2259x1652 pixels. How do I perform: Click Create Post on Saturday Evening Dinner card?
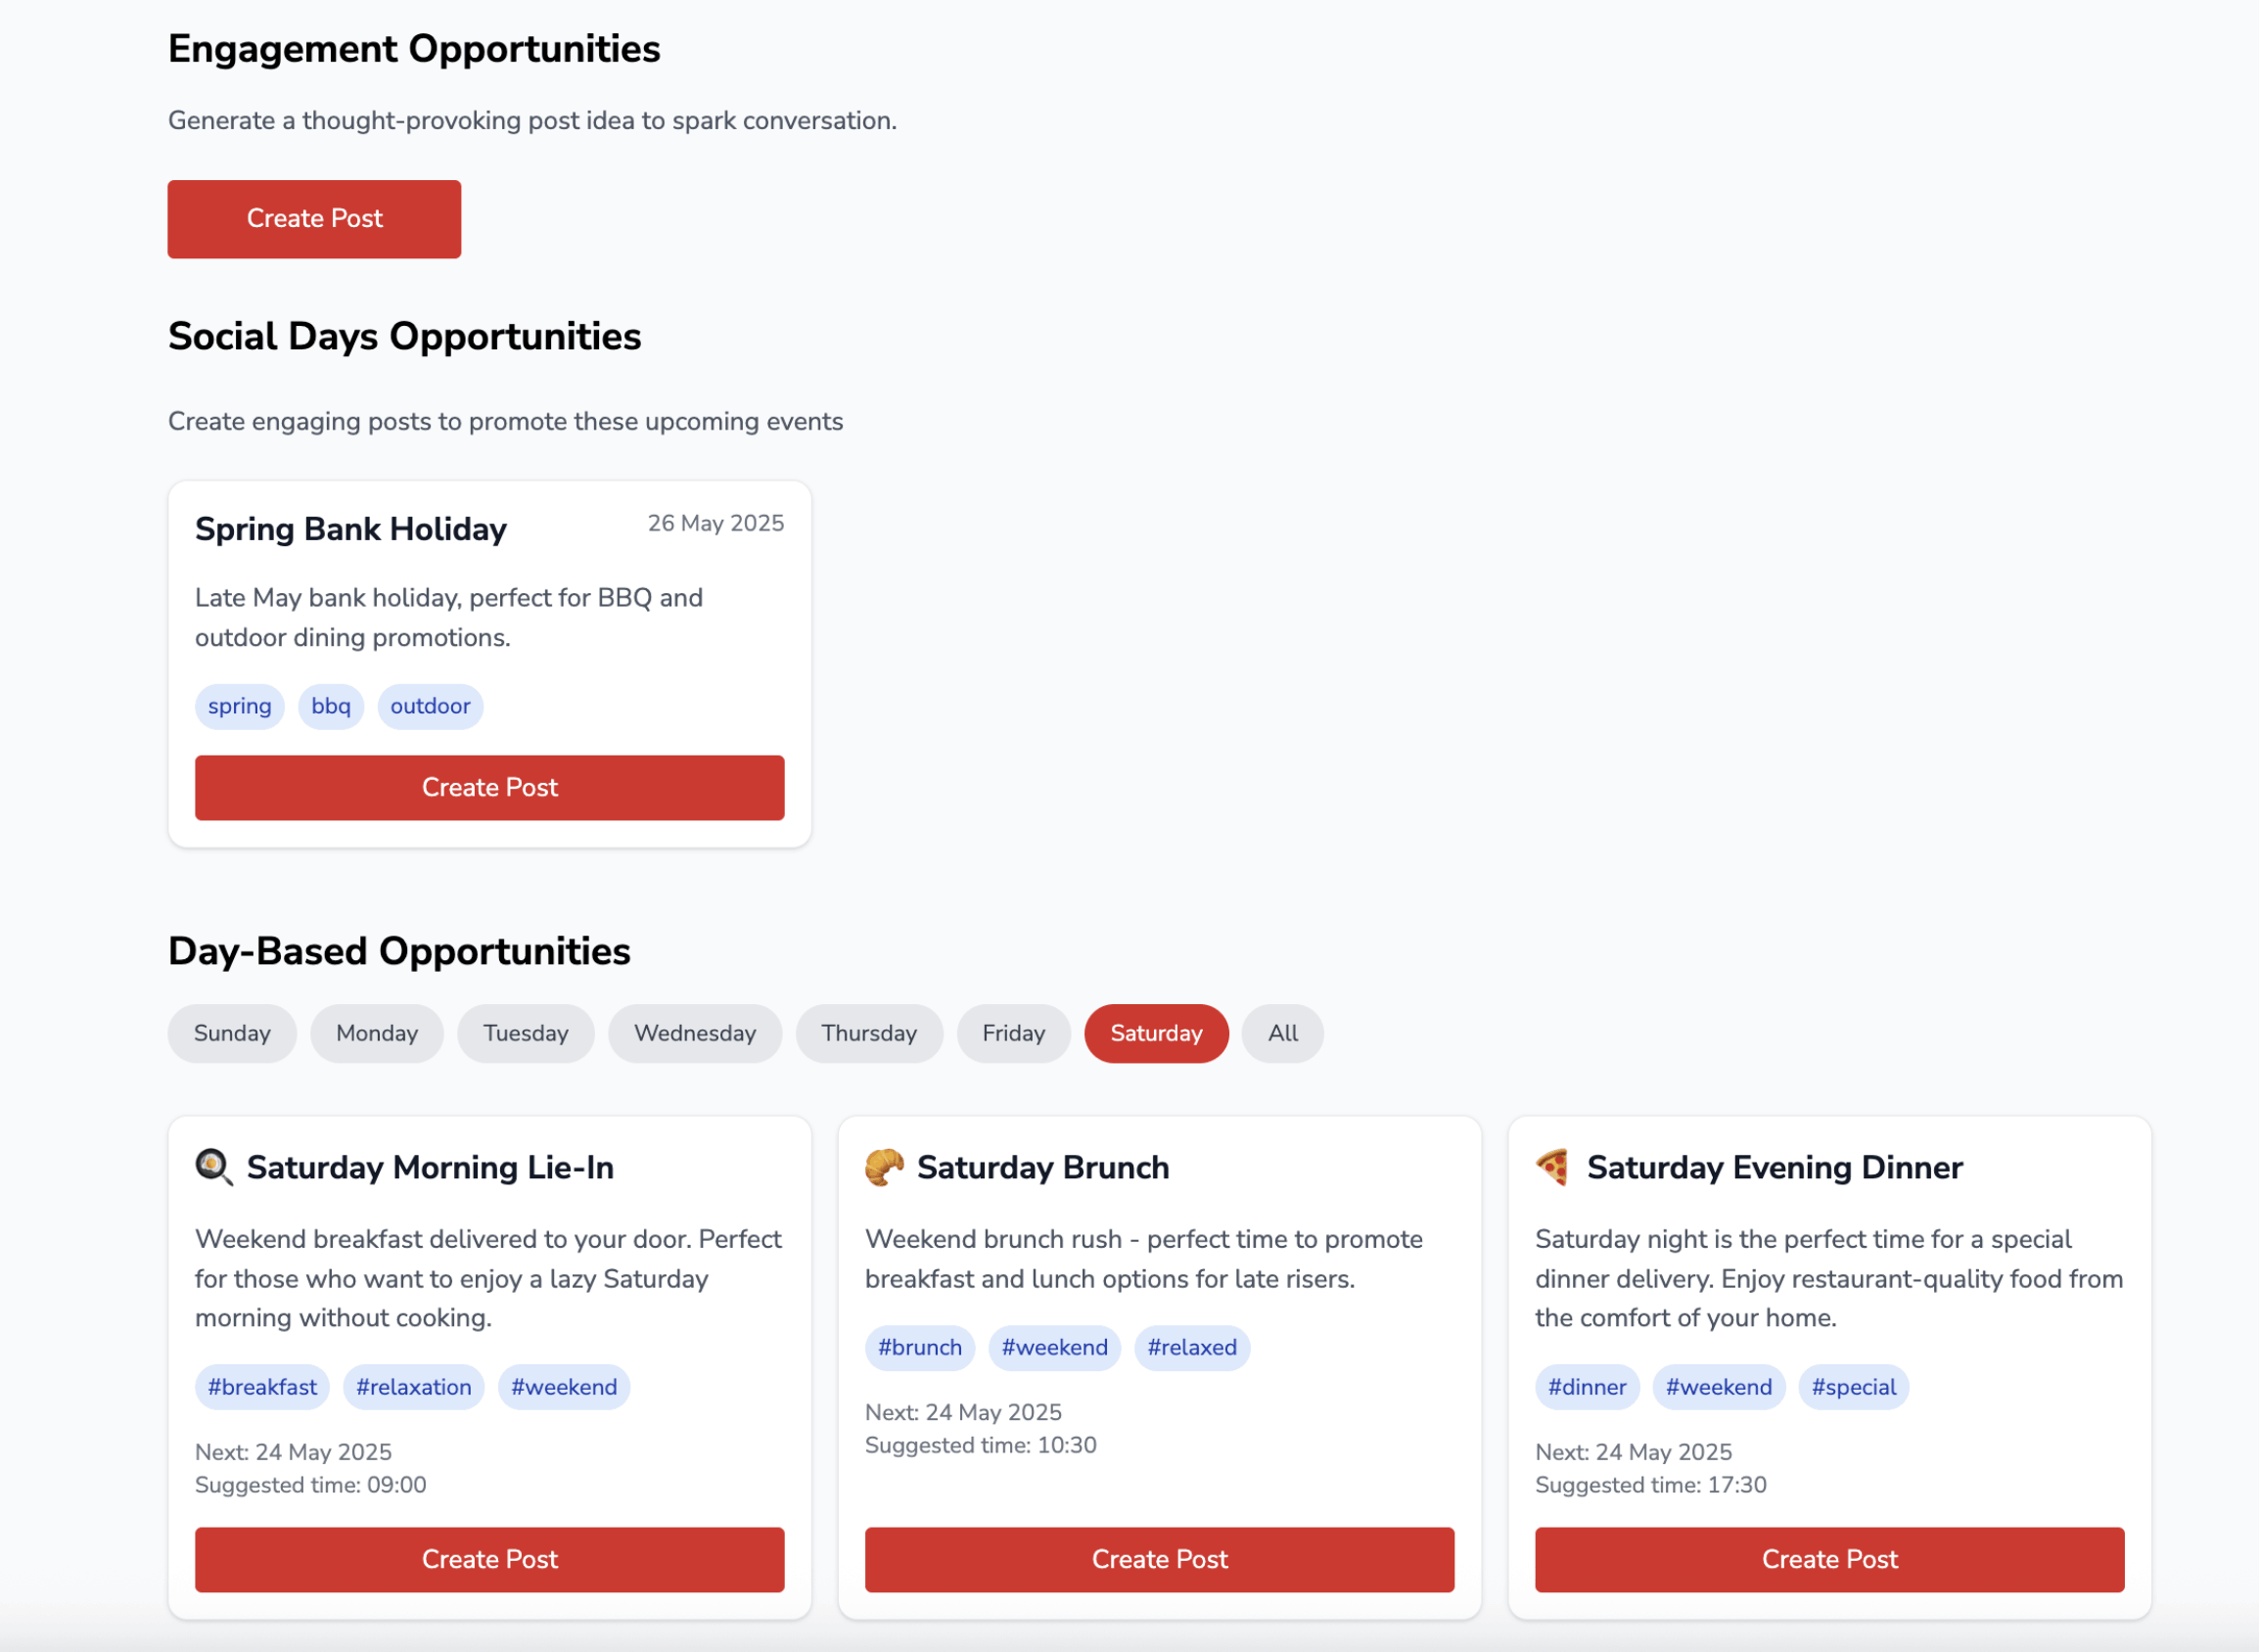pos(1829,1559)
